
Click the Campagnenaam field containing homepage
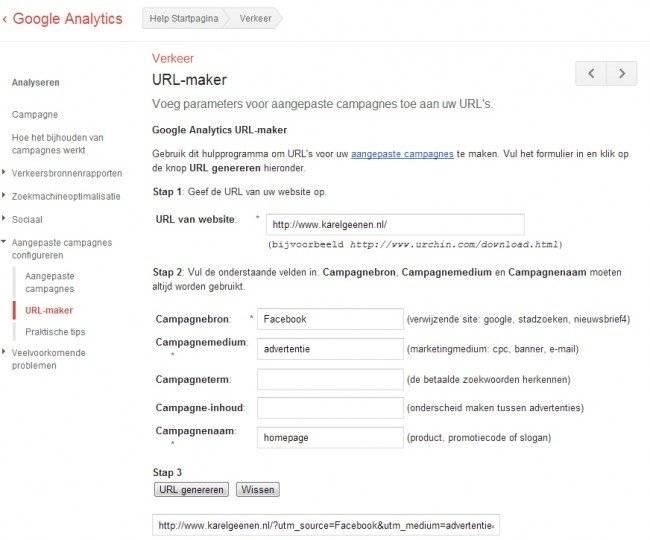tap(330, 438)
